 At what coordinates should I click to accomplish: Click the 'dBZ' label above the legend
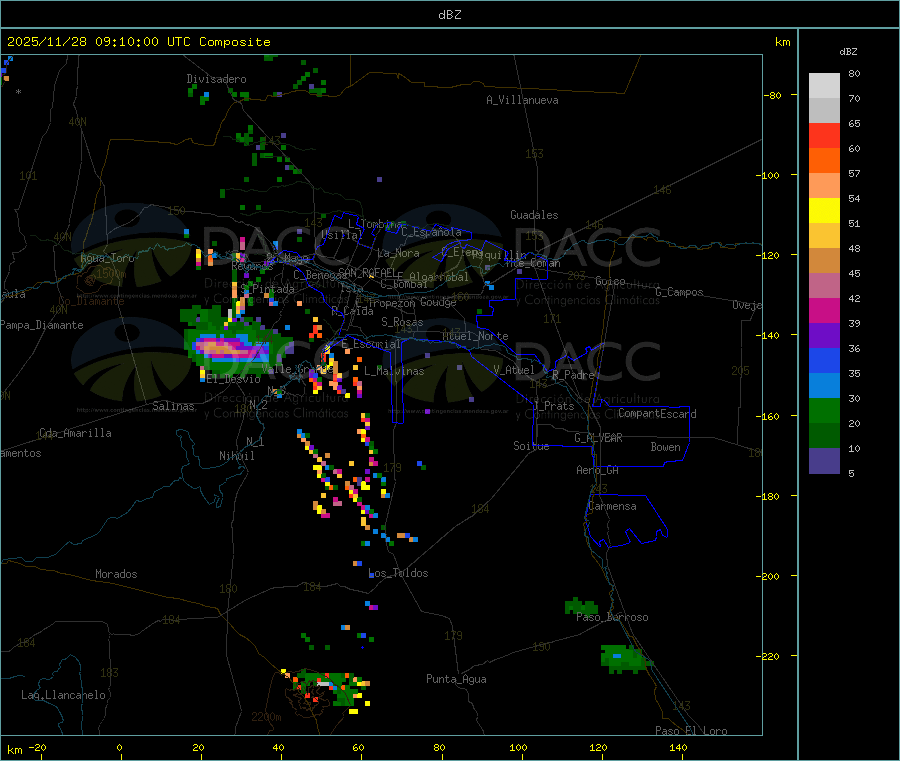coord(848,52)
